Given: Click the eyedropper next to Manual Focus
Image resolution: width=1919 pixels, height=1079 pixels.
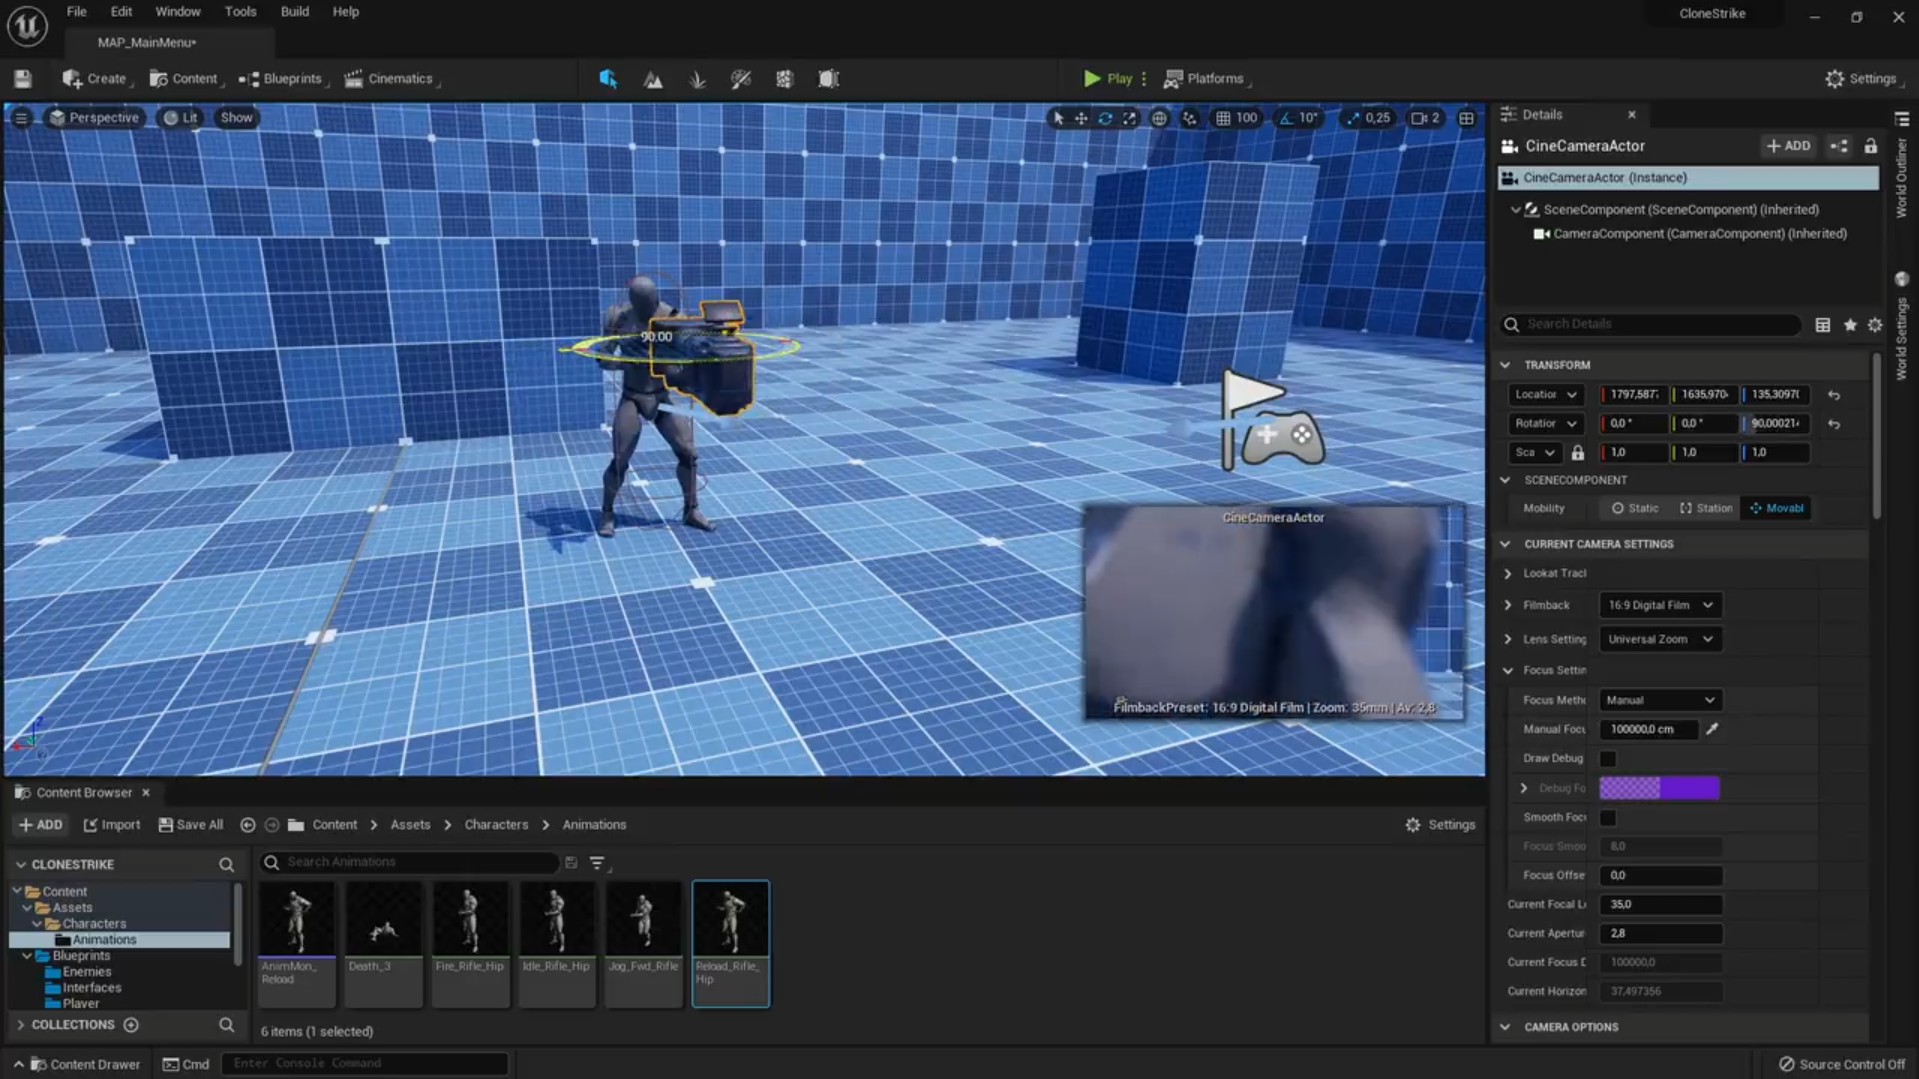Looking at the screenshot, I should tap(1712, 729).
